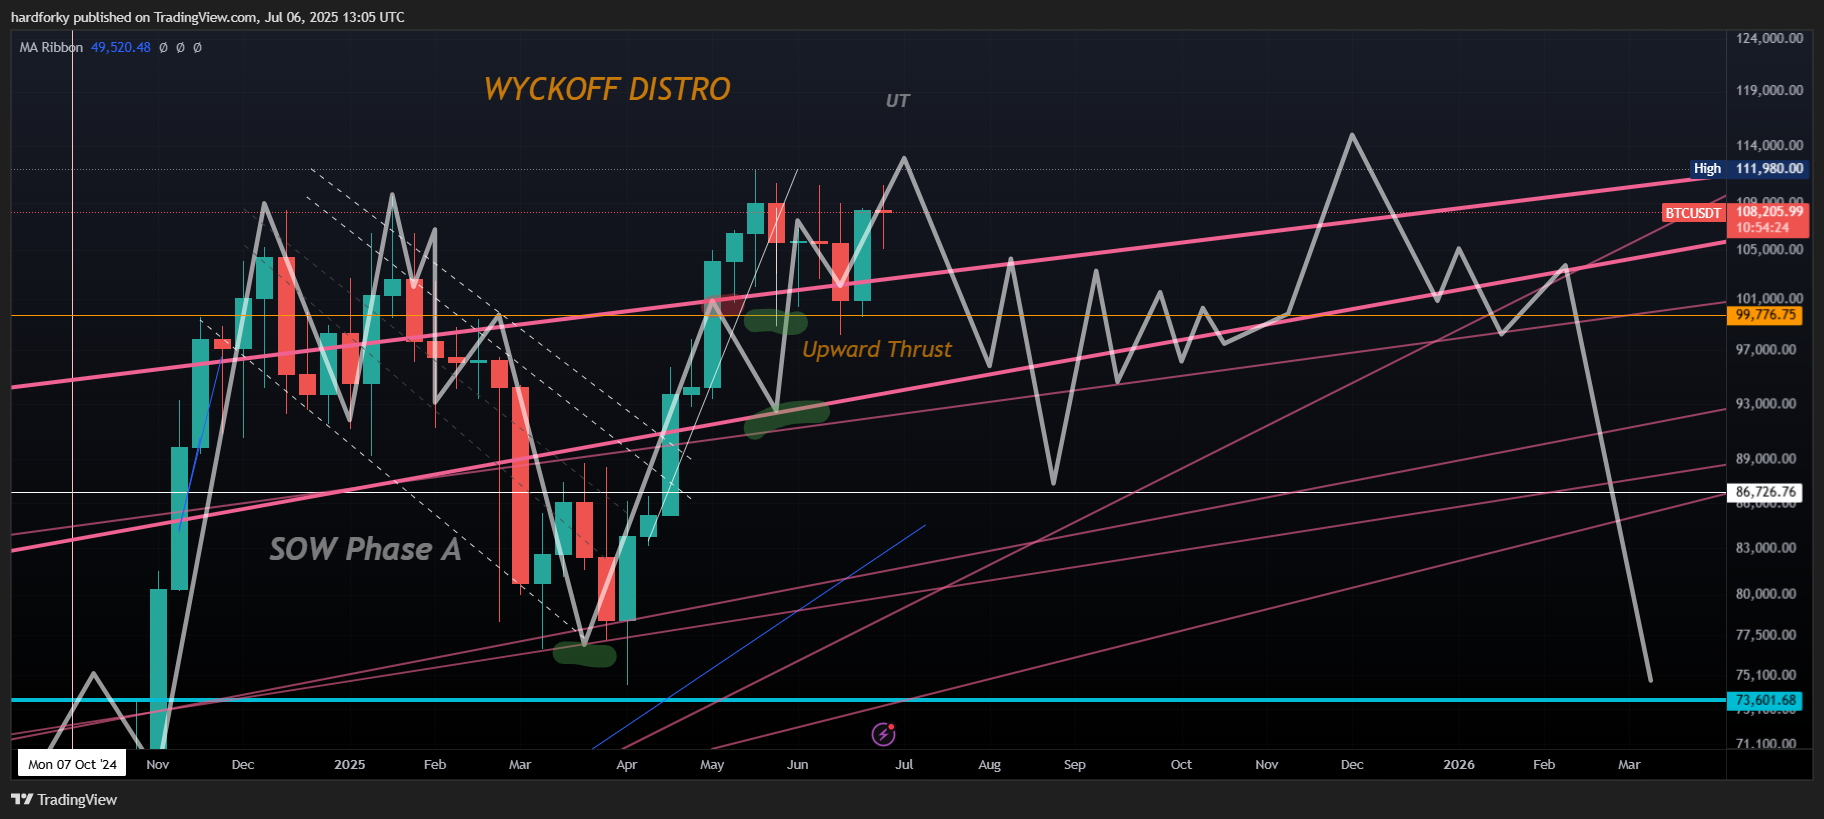Click the BTCUSDT symbol price tag

point(1693,213)
